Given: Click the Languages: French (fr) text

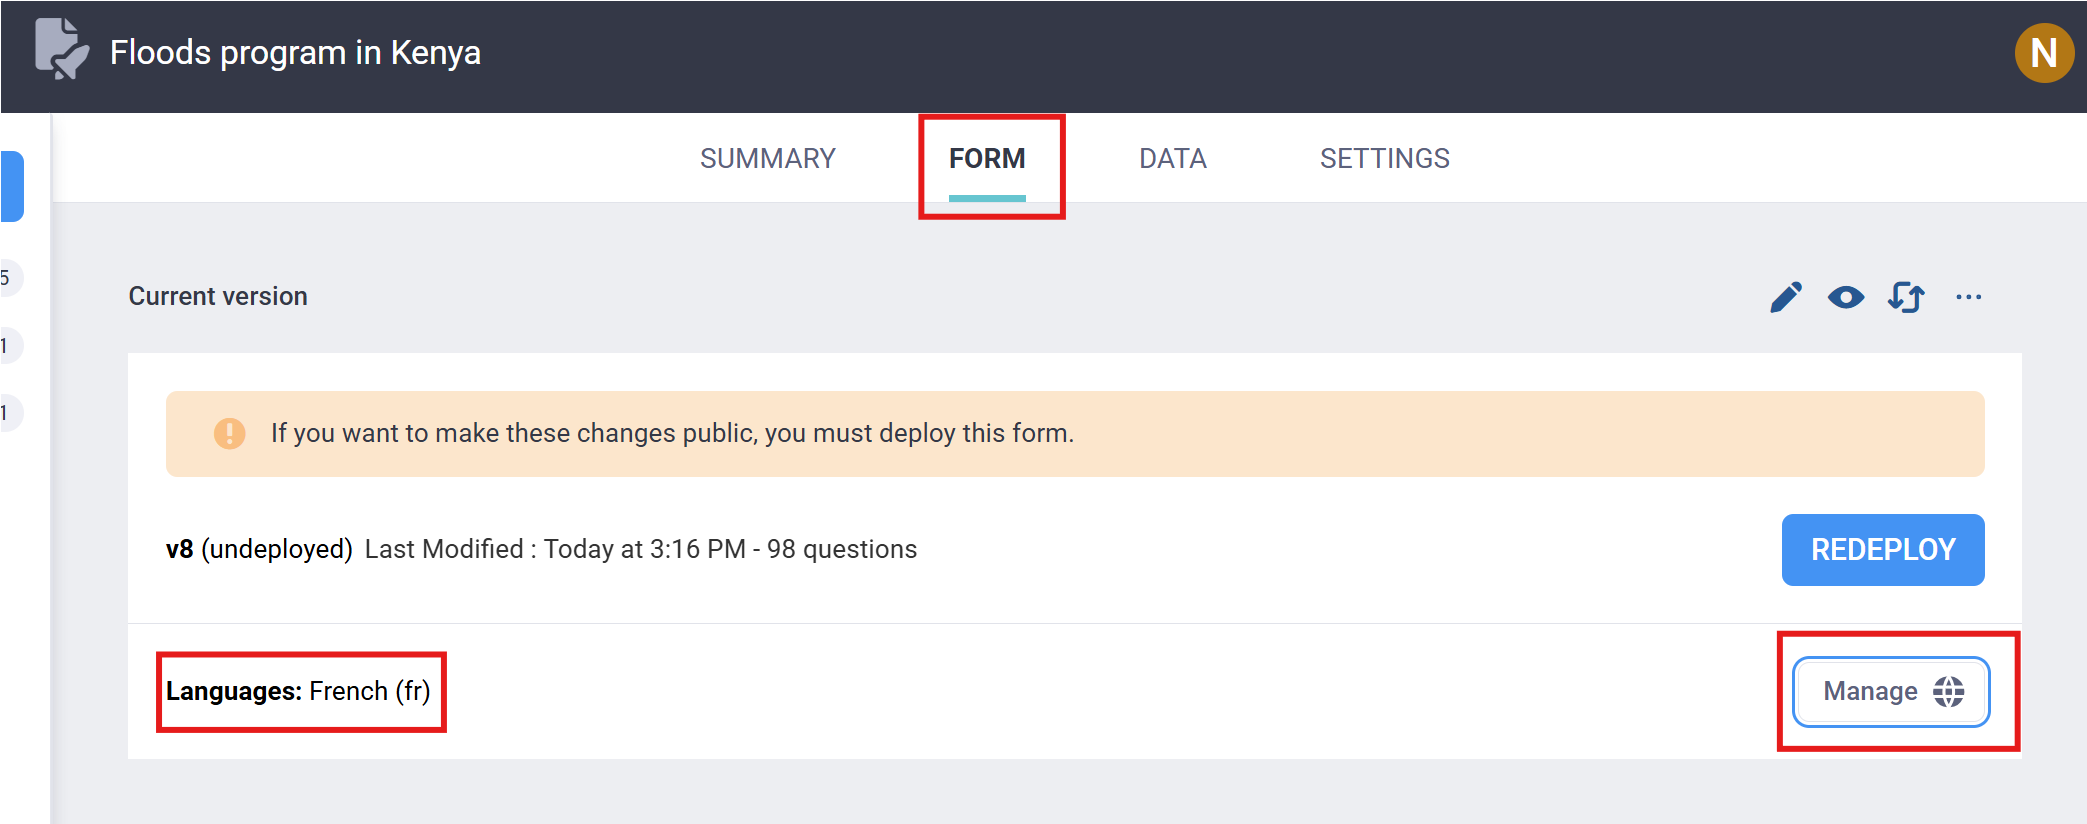Looking at the screenshot, I should [298, 691].
